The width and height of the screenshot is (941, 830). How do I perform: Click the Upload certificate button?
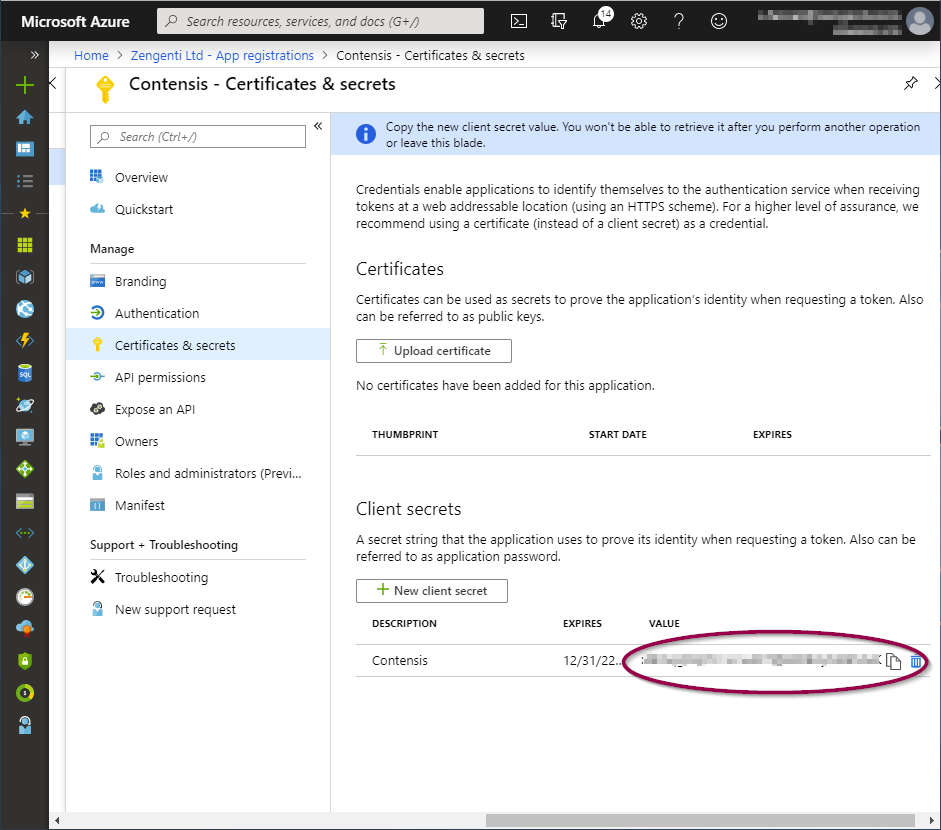[433, 350]
